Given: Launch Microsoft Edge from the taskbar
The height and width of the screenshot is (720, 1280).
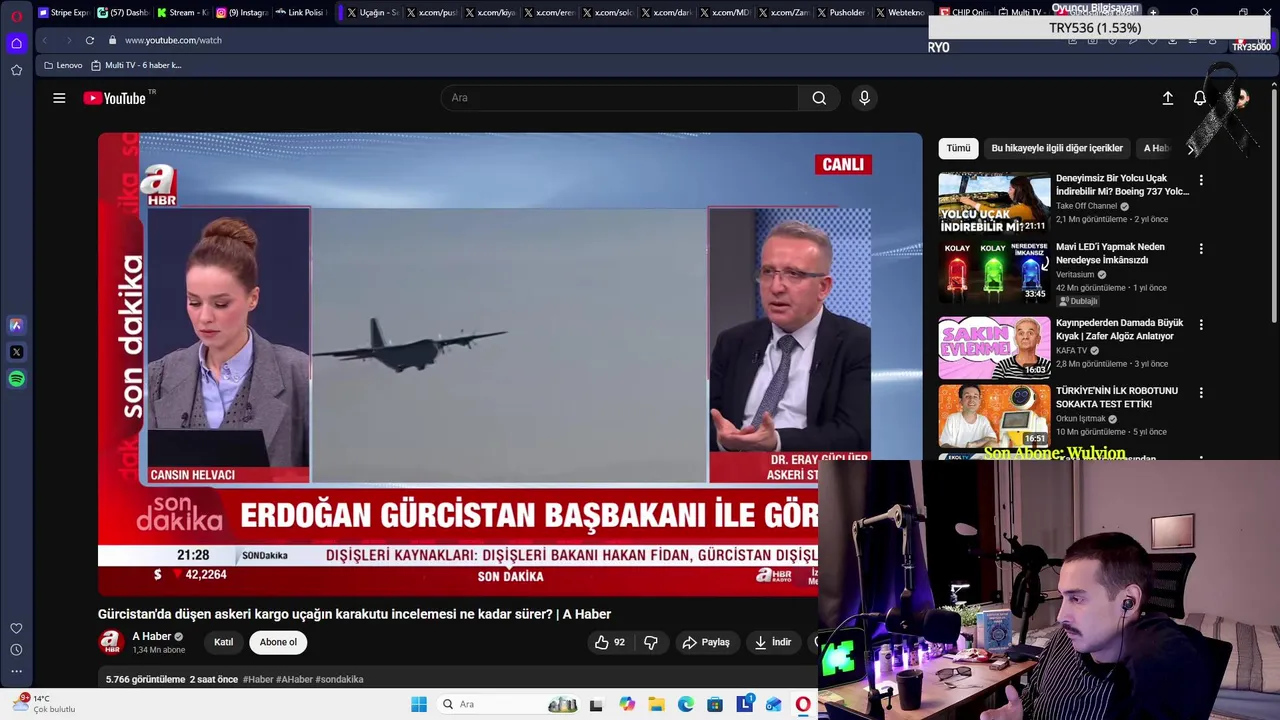Looking at the screenshot, I should [x=686, y=704].
